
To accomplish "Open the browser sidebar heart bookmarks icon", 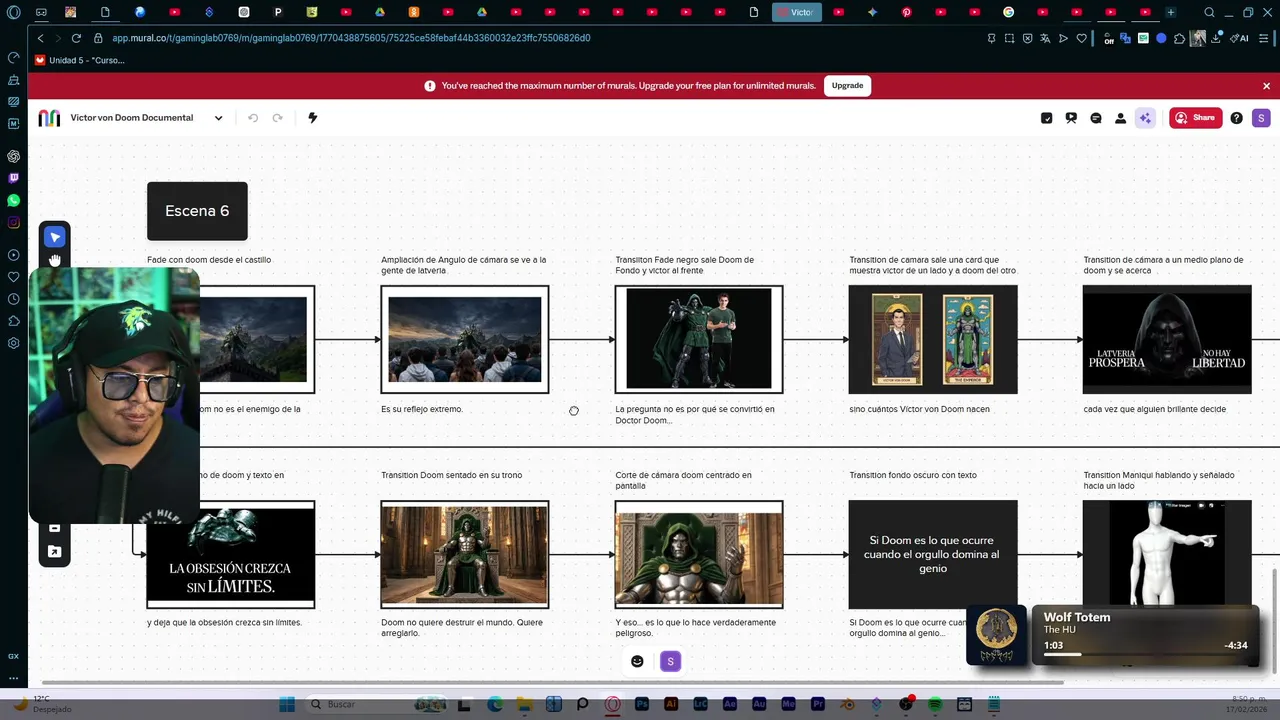I will tap(13, 277).
